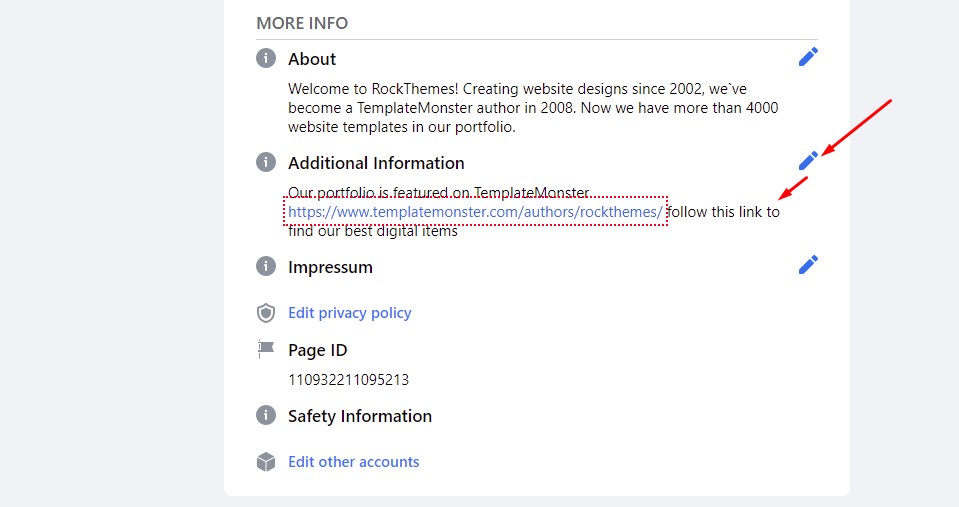Click the flag icon beside Page ID

click(266, 349)
